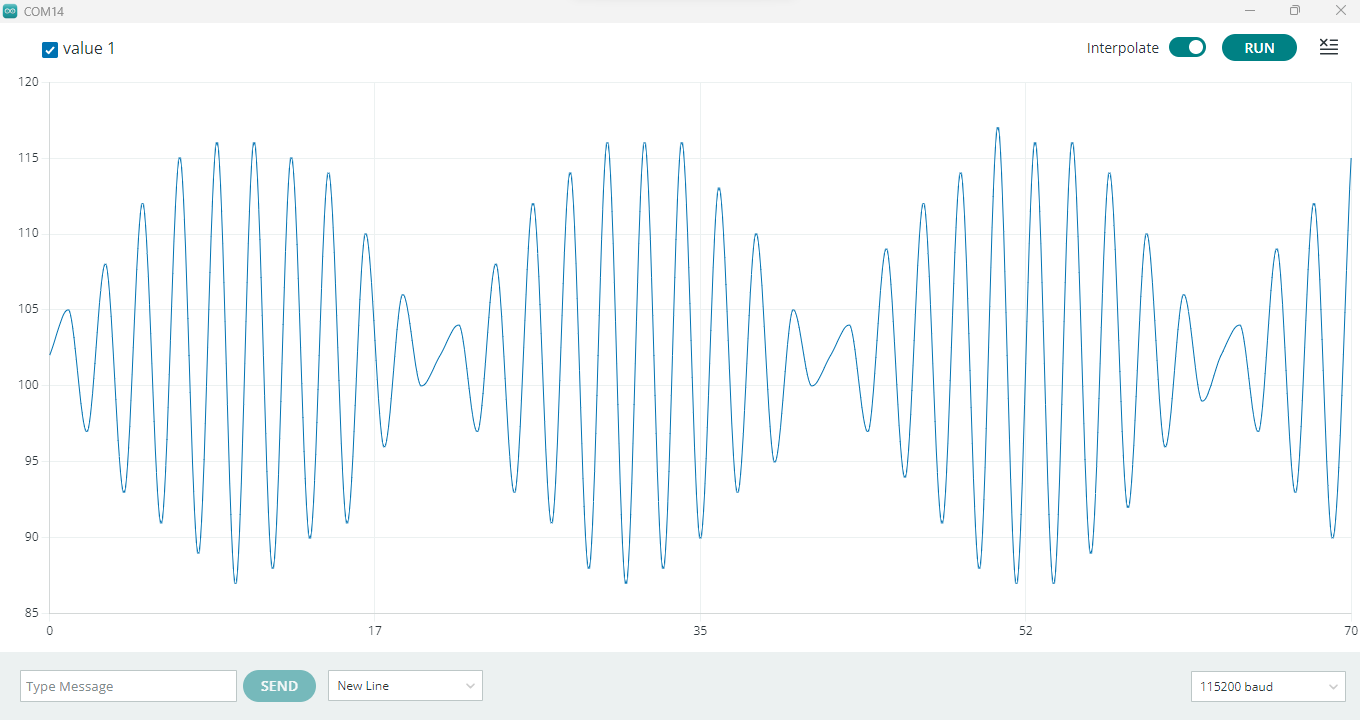Open the New Line ending dropdown

click(x=405, y=686)
